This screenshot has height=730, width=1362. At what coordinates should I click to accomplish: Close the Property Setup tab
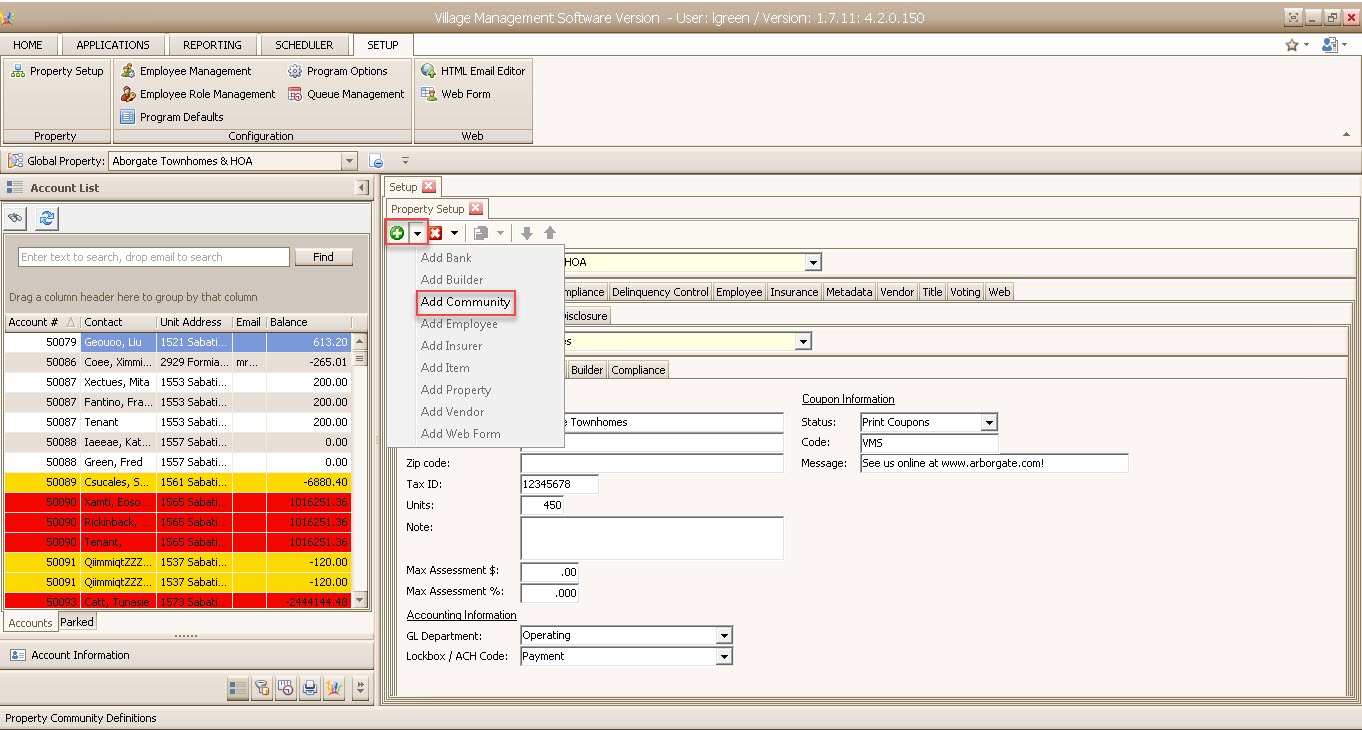[476, 208]
